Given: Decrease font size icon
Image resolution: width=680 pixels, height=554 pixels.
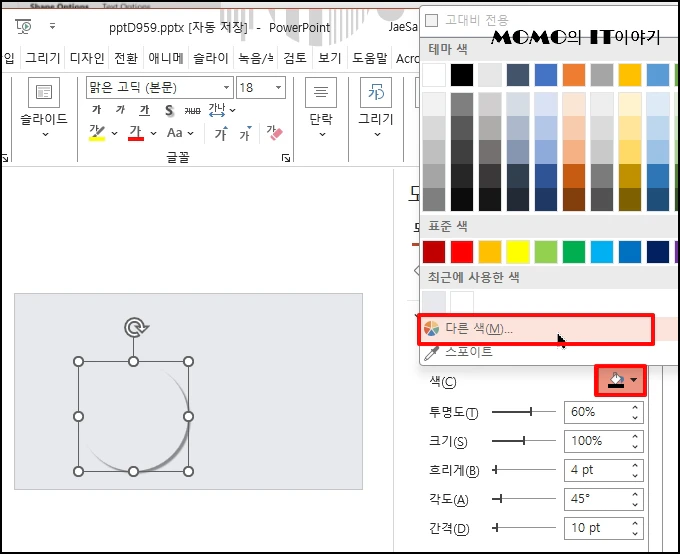Looking at the screenshot, I should pos(245,133).
